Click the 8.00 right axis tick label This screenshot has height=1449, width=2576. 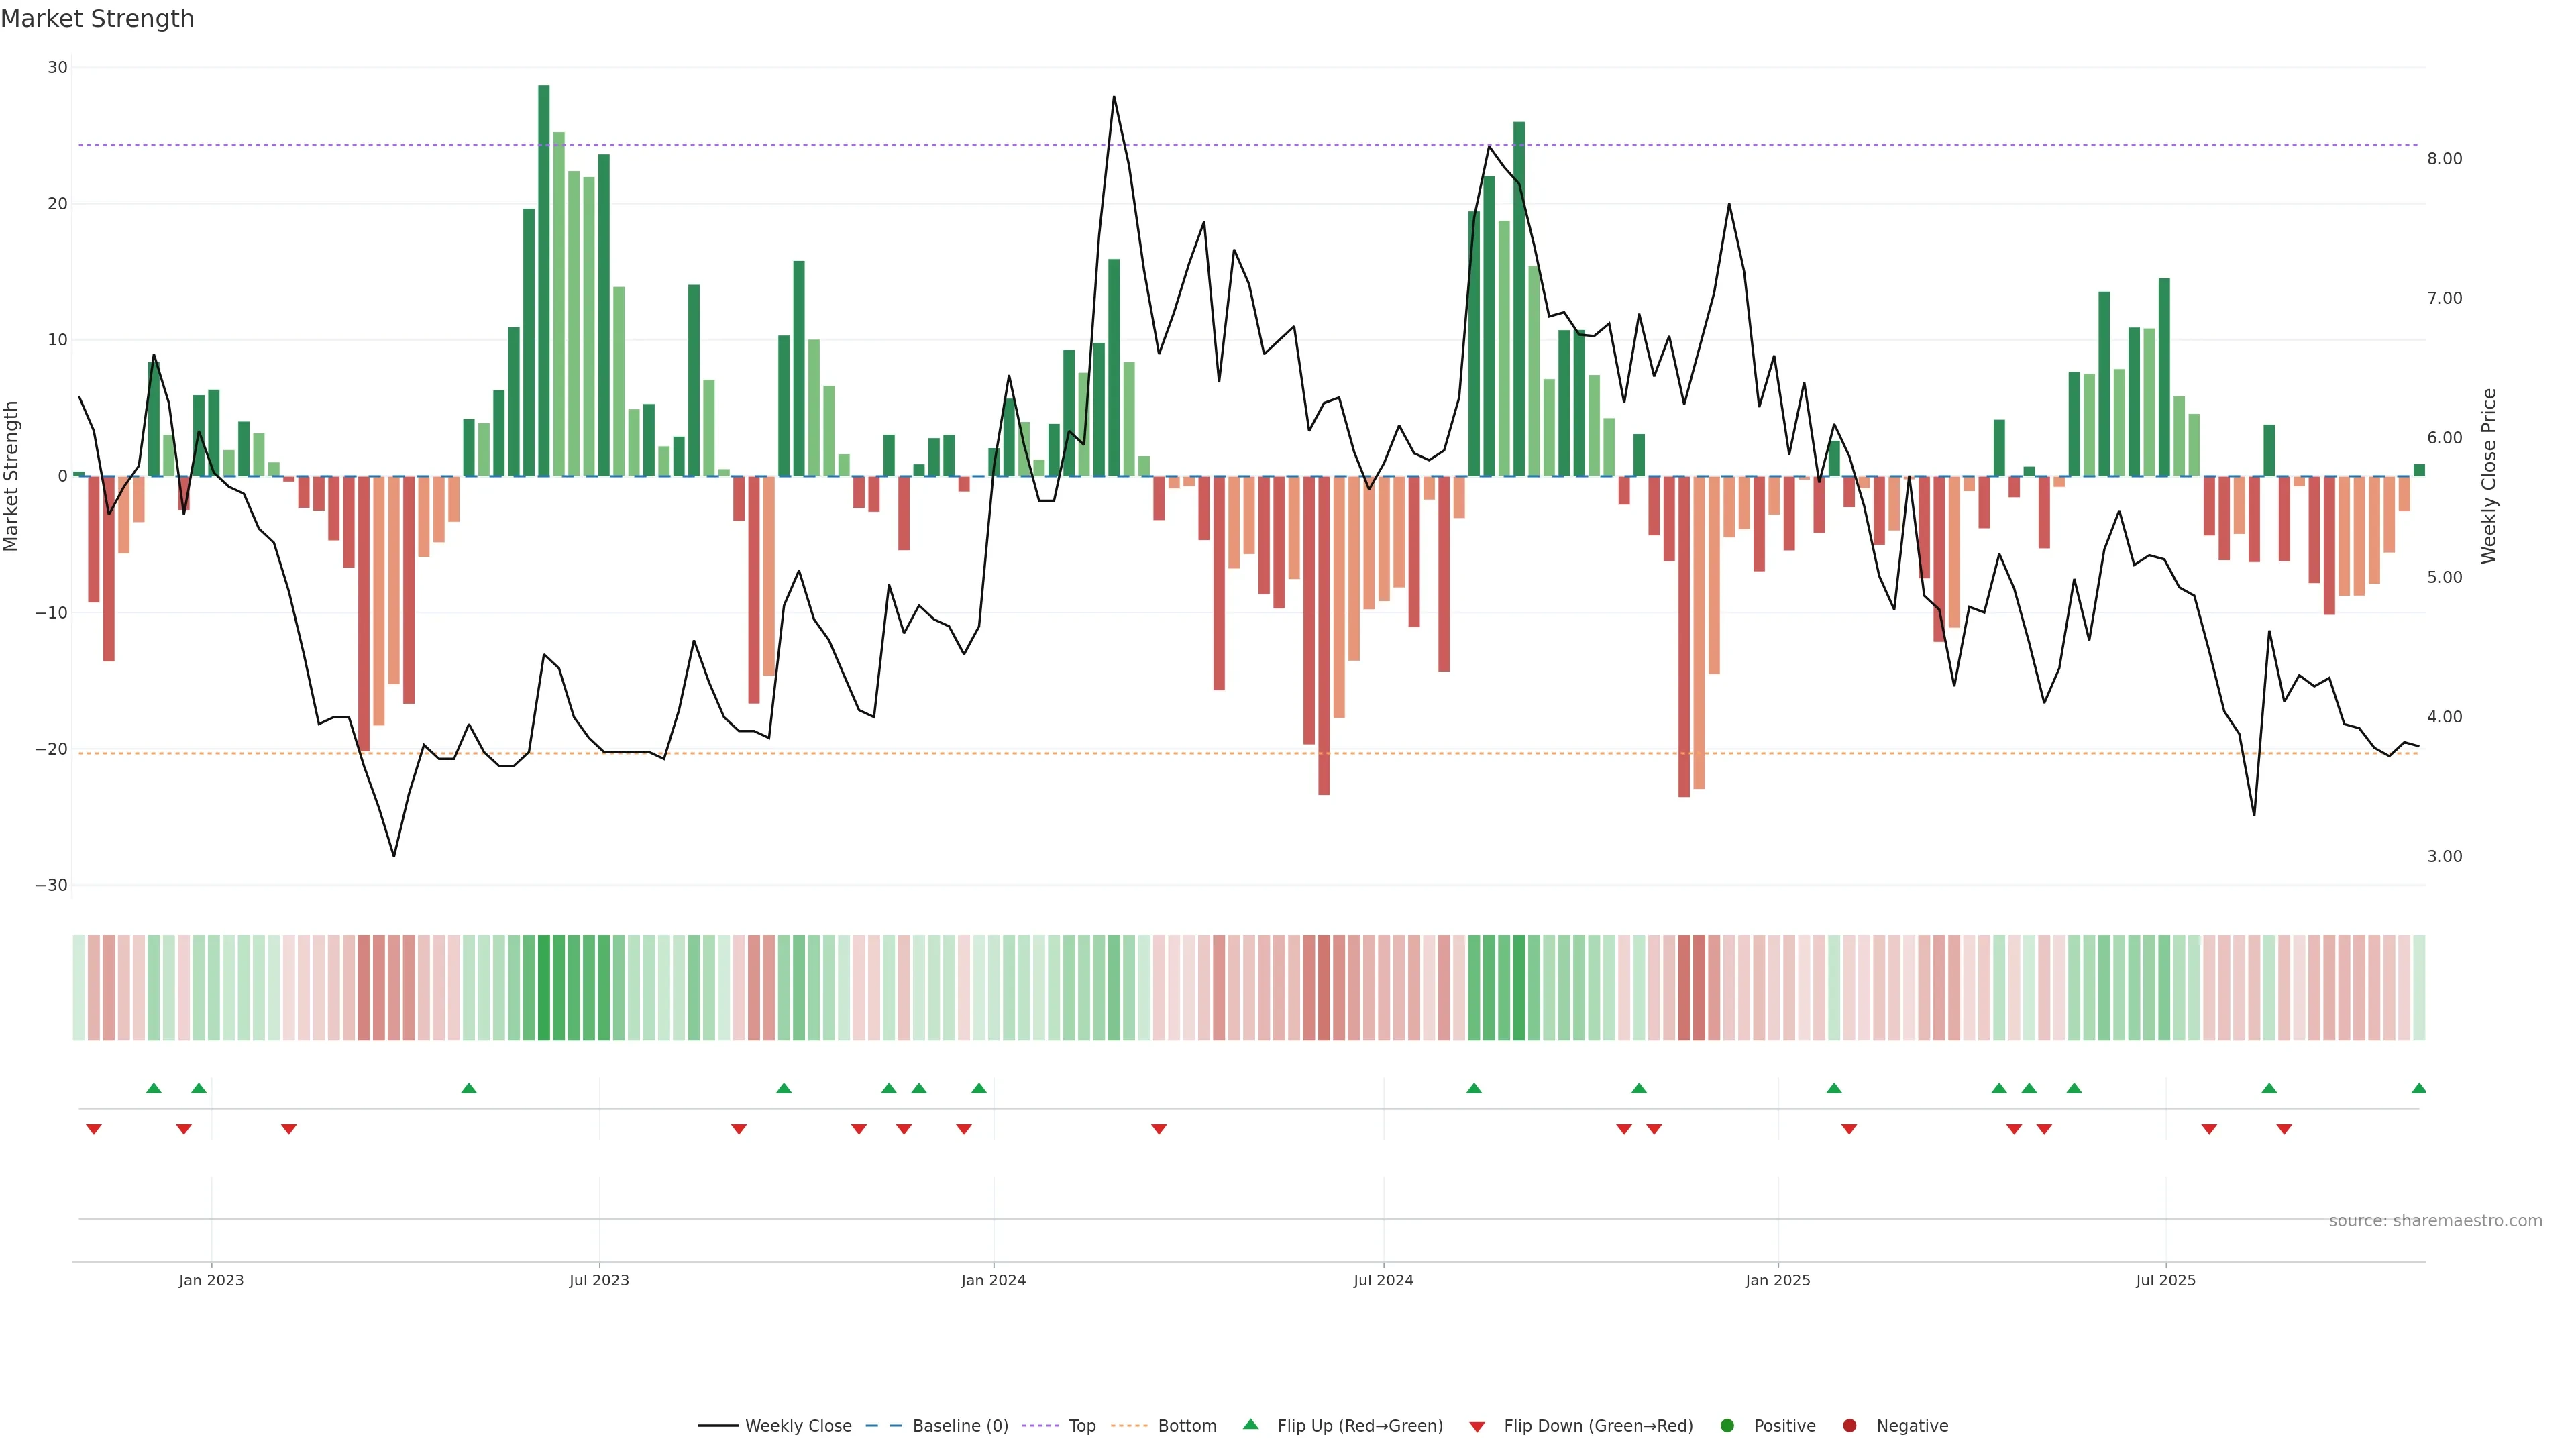point(2444,159)
